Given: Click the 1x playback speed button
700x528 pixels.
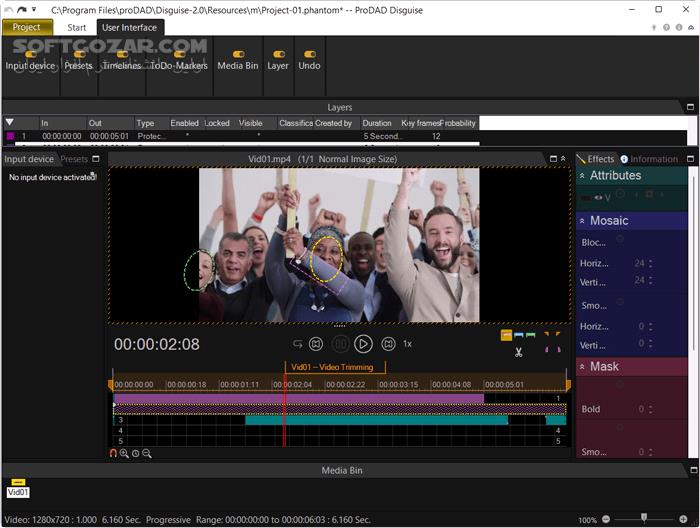Looking at the screenshot, I should point(407,344).
